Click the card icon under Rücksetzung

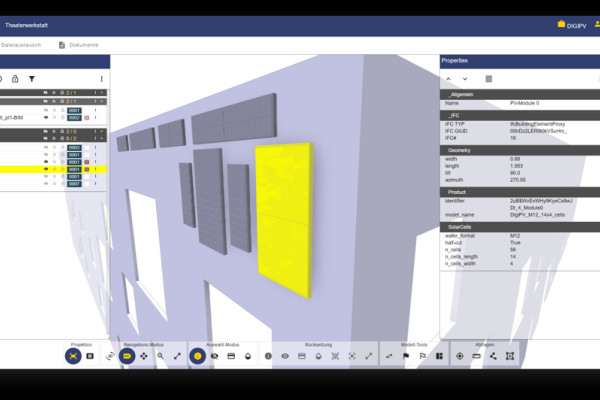point(302,356)
